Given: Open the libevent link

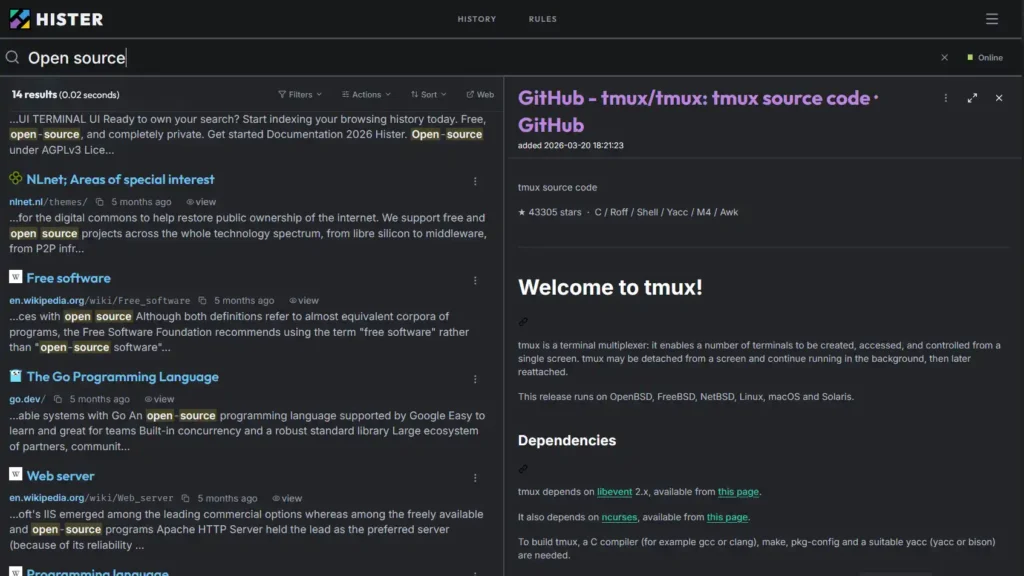Looking at the screenshot, I should click(615, 492).
